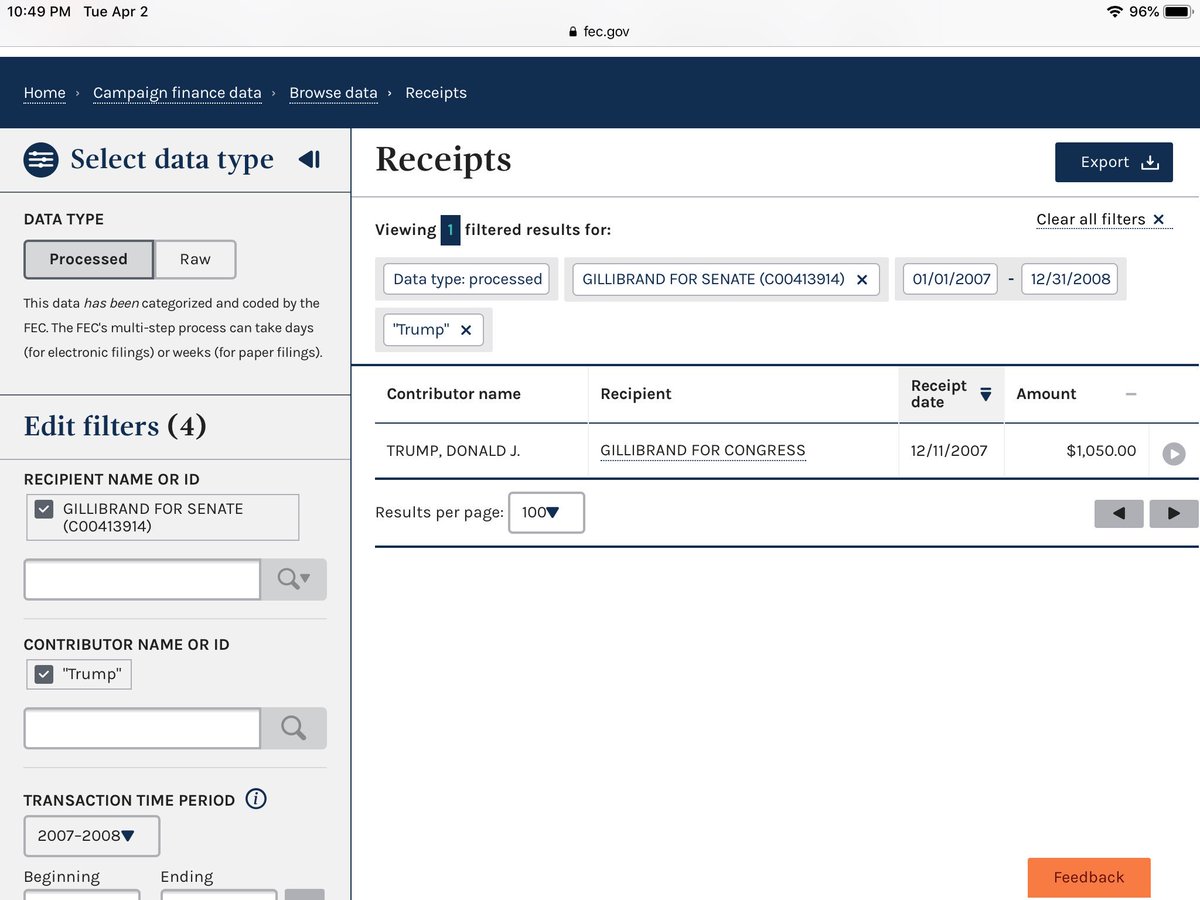Remove the "Trump" filter tag
The height and width of the screenshot is (900, 1200).
466,330
